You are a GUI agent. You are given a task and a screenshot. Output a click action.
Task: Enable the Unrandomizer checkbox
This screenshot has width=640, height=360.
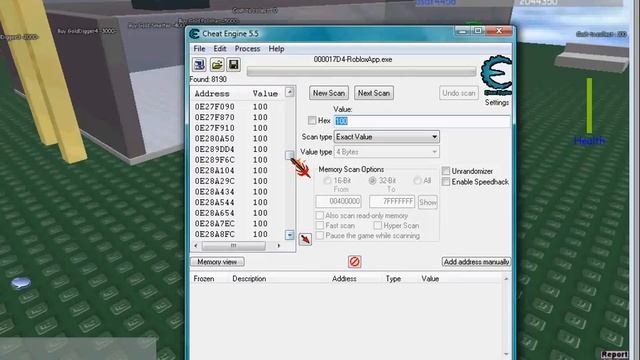446,171
